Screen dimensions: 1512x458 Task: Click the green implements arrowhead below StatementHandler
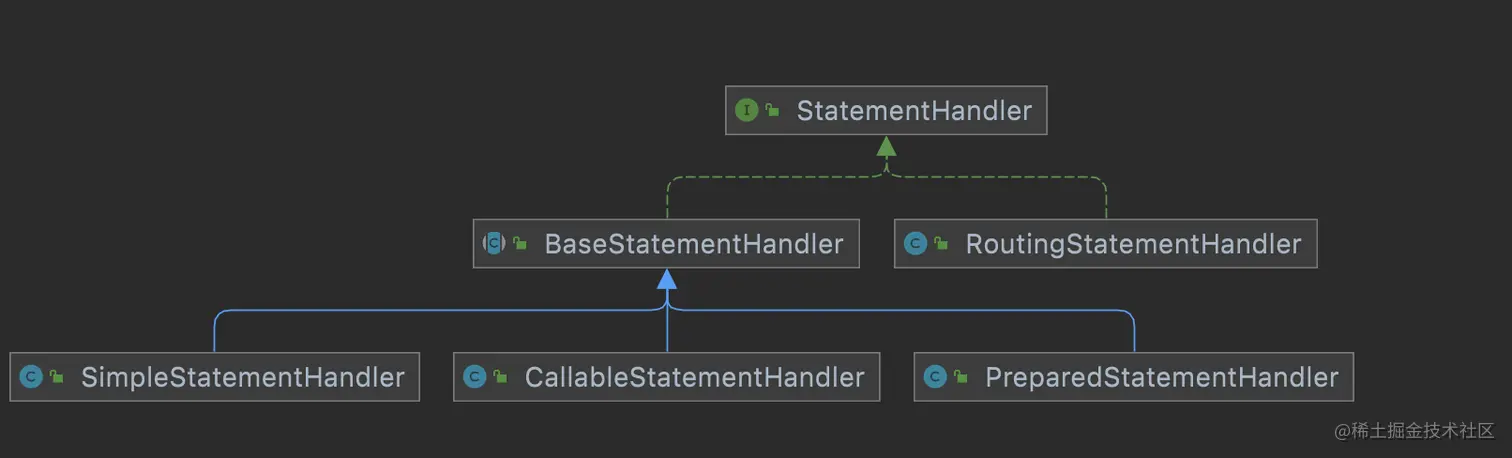(x=886, y=147)
